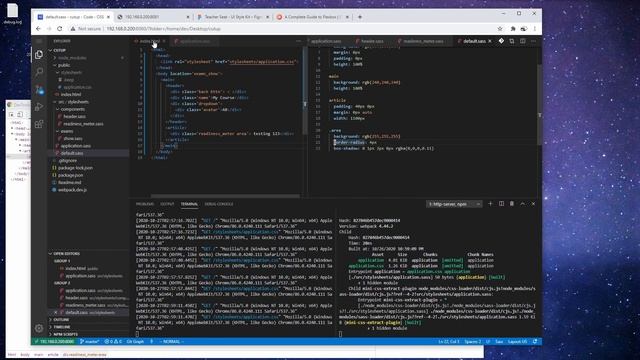Bookmark this page with star icon
The width and height of the screenshot is (640, 360).
500,29
